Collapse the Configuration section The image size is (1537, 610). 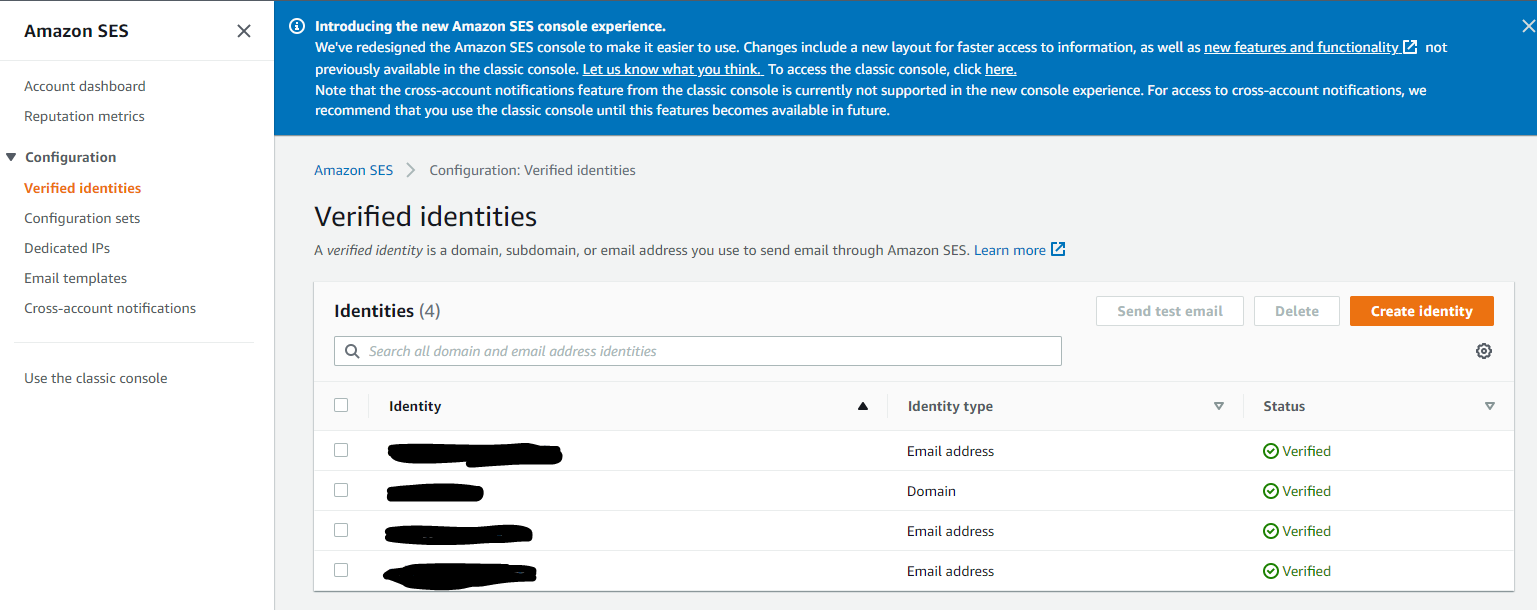11,157
